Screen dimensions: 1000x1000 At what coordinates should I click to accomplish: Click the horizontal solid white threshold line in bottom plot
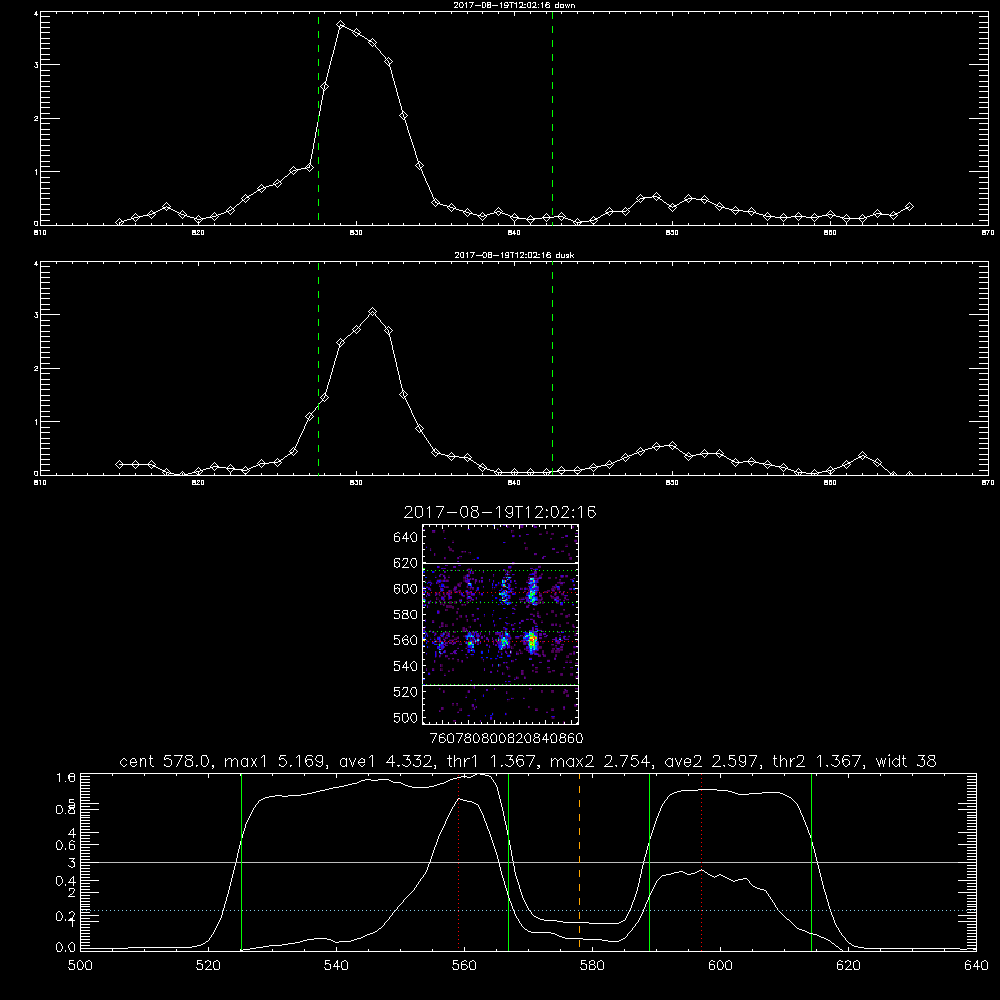[x=528, y=862]
